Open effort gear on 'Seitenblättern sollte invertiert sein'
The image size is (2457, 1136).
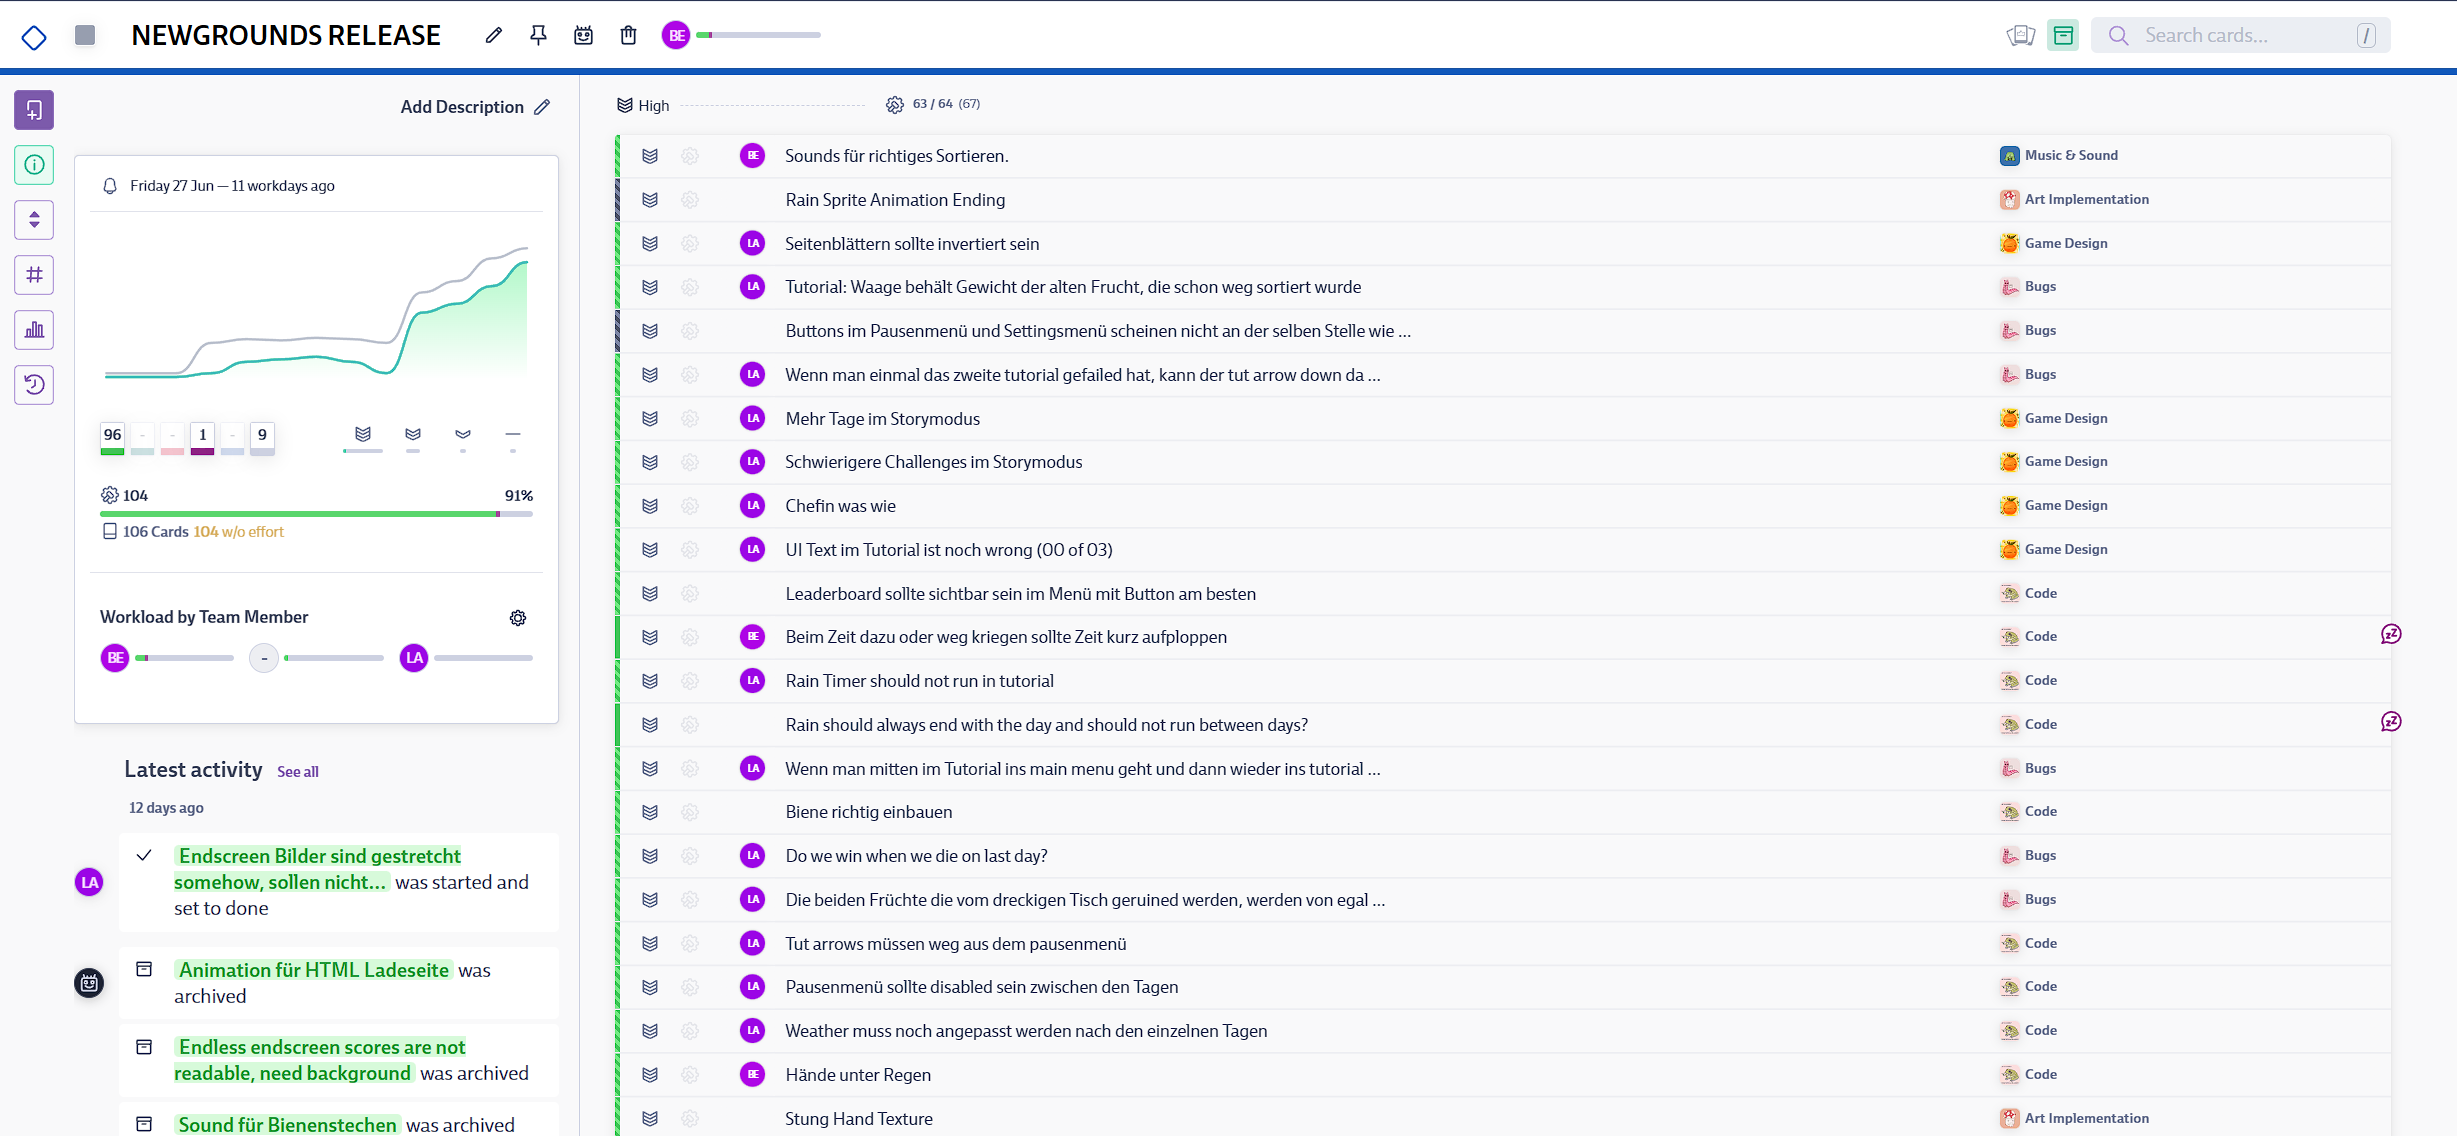click(x=690, y=244)
